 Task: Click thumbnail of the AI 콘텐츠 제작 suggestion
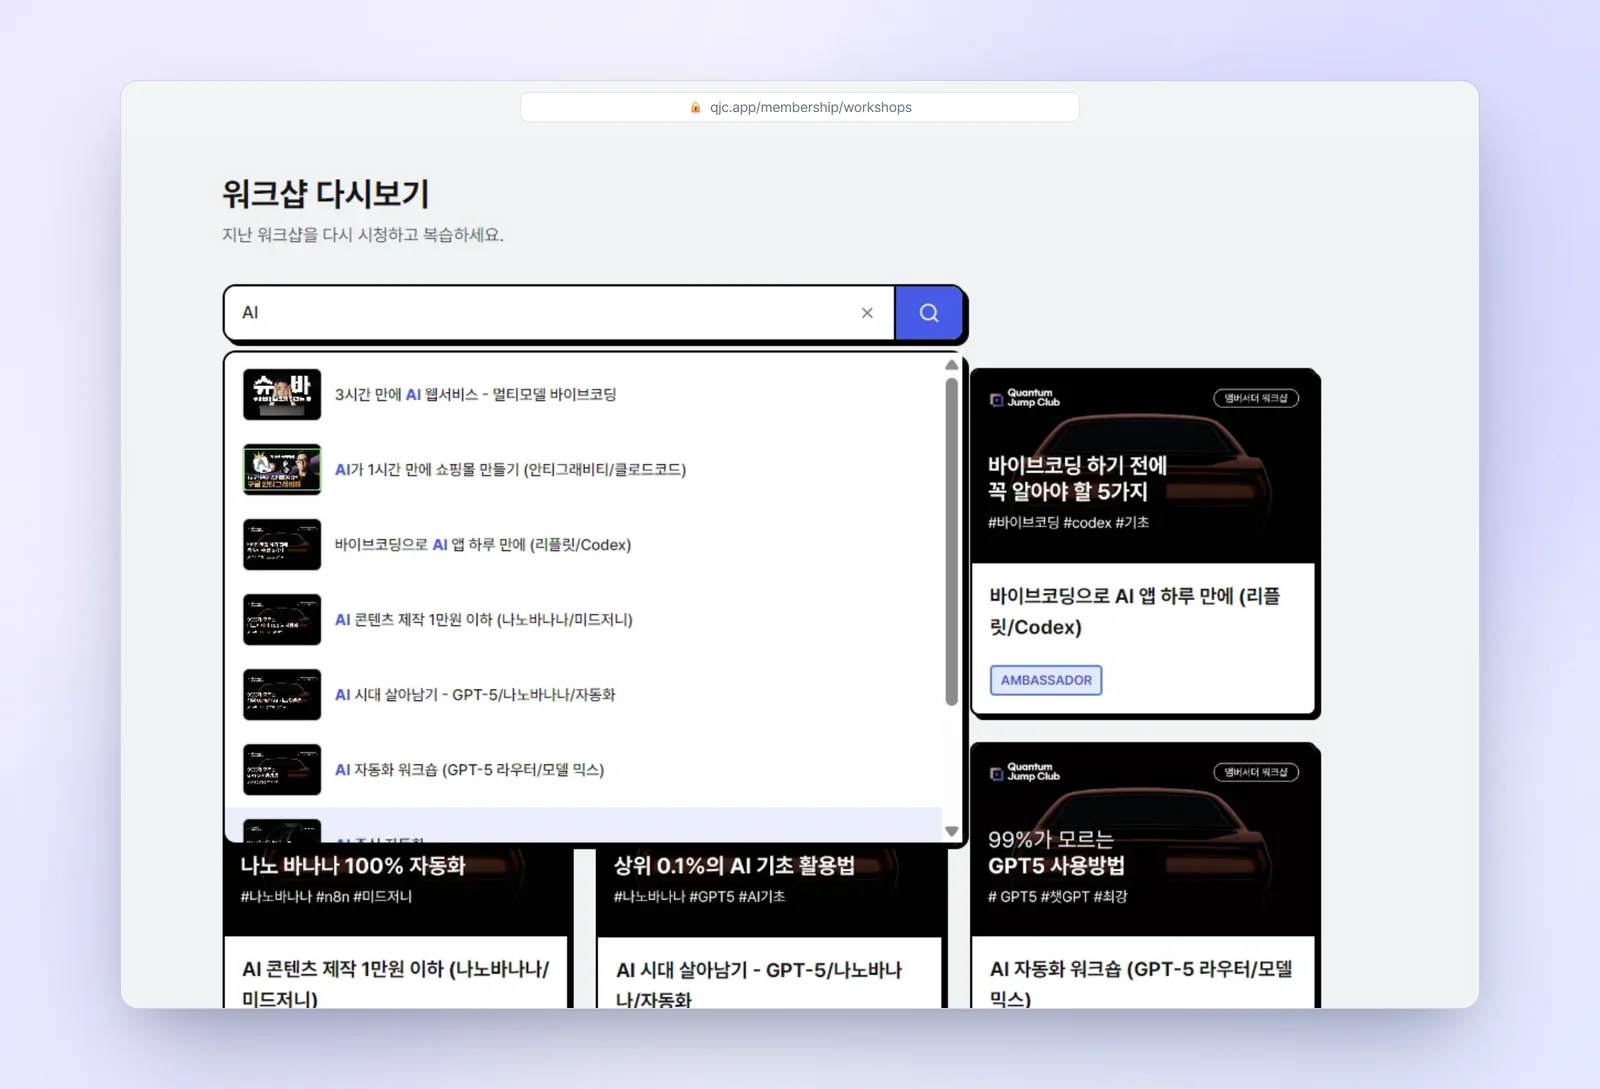[x=282, y=619]
